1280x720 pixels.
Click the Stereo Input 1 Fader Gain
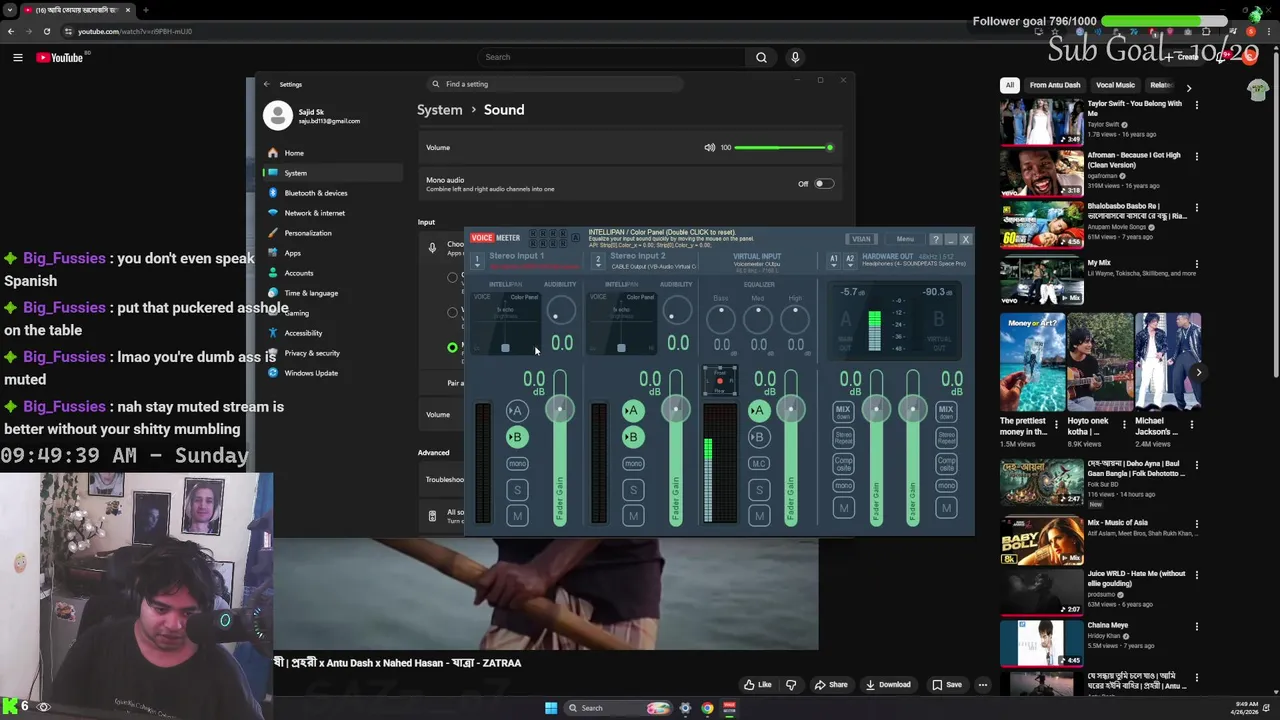click(560, 448)
